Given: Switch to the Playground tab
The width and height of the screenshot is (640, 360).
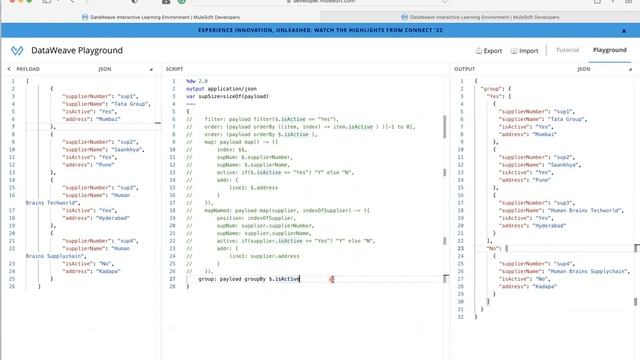Looking at the screenshot, I should click(x=609, y=50).
